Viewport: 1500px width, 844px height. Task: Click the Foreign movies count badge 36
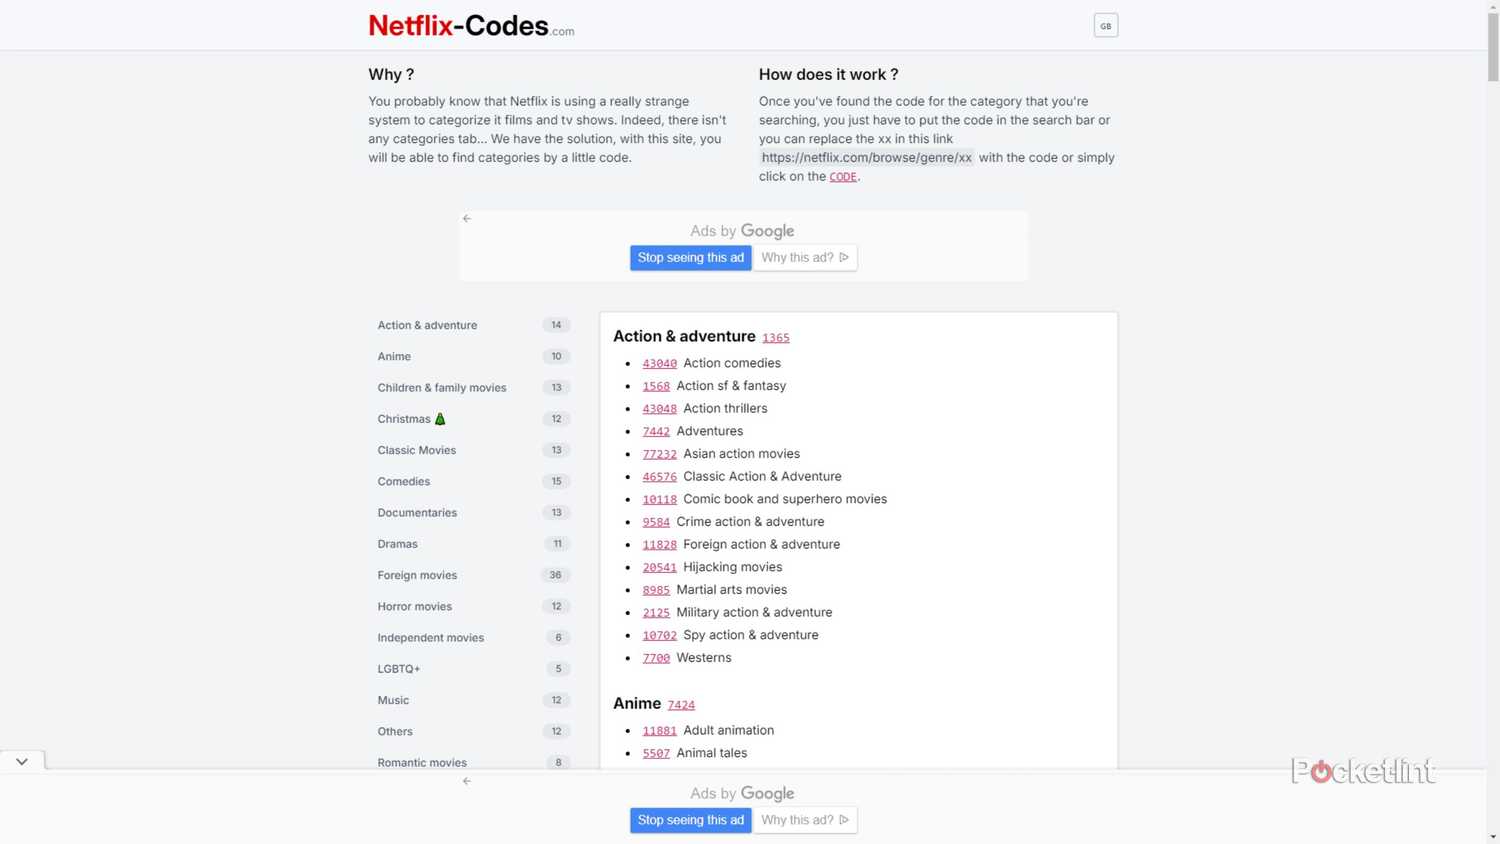555,575
